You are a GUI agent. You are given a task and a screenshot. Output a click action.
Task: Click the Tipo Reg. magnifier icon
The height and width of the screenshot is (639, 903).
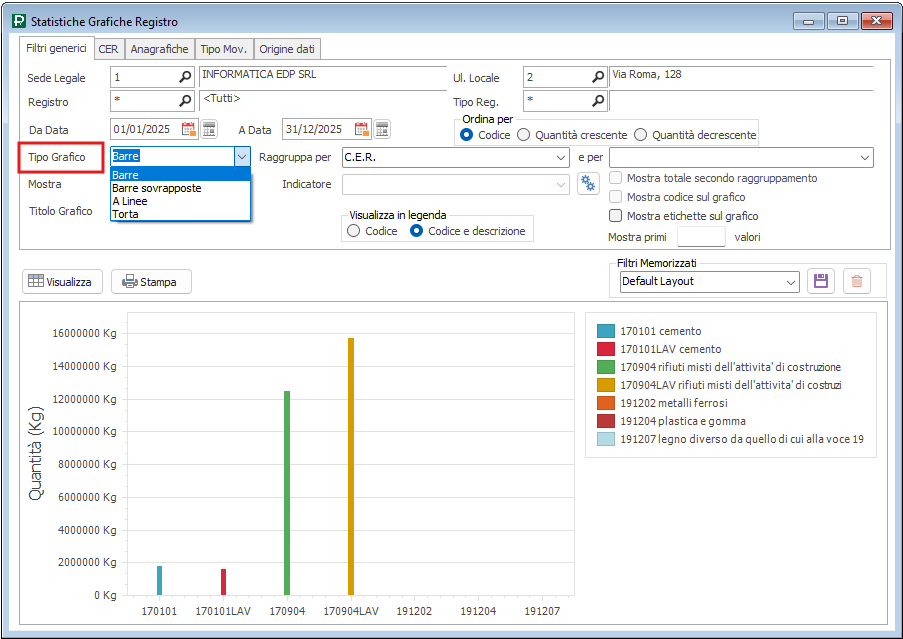[x=598, y=101]
